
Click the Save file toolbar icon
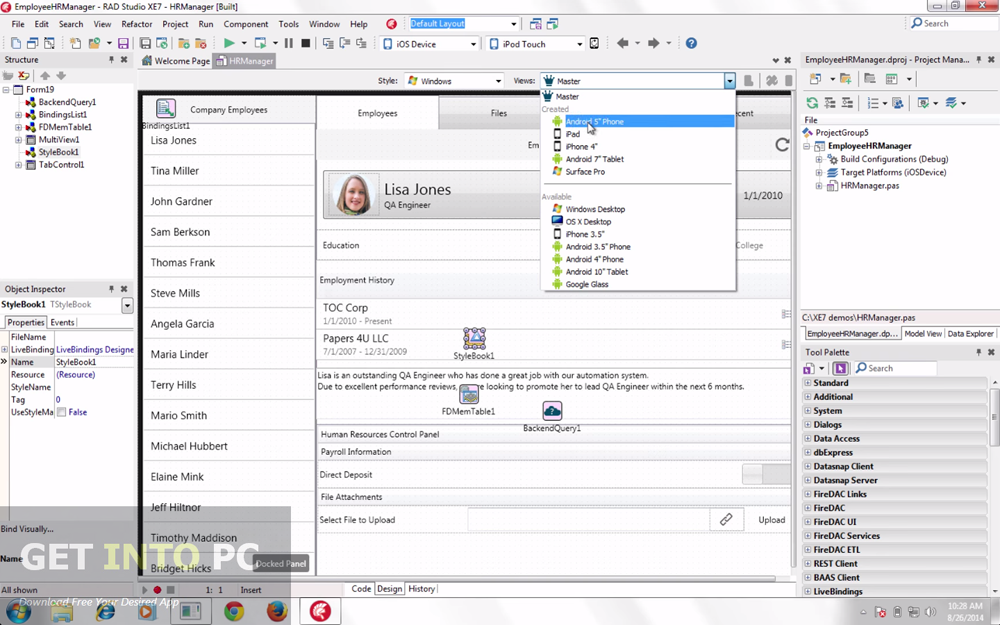(x=123, y=43)
